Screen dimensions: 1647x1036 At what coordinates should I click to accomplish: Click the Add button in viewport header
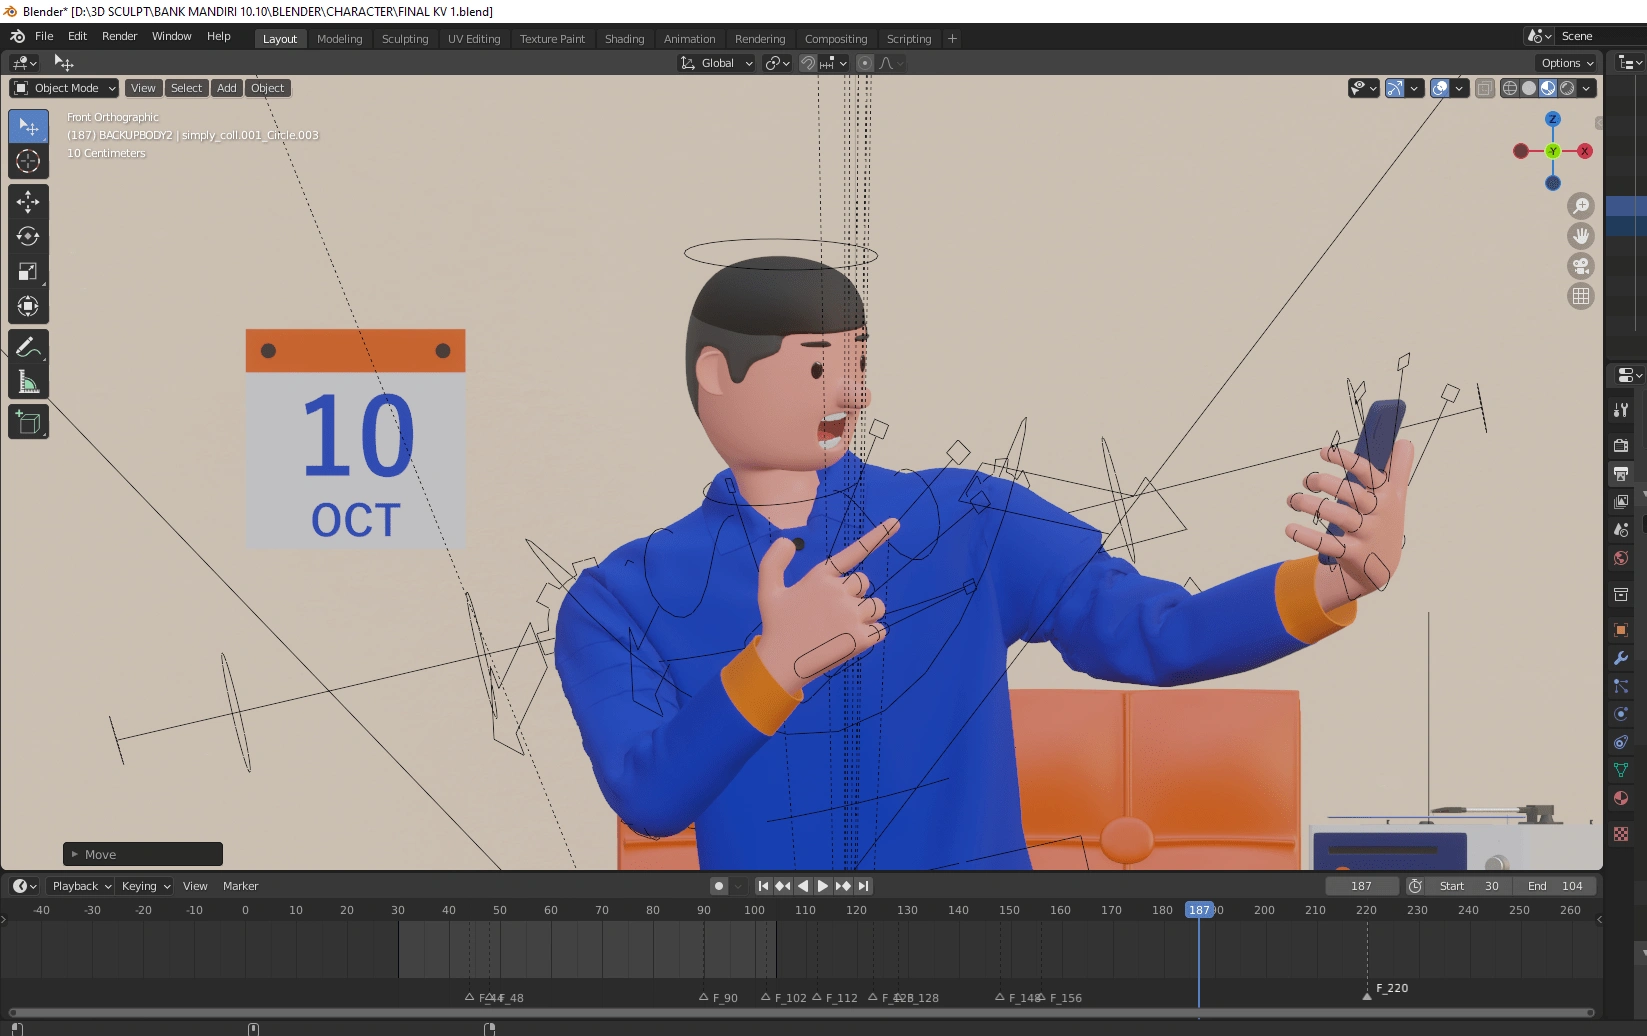227,88
